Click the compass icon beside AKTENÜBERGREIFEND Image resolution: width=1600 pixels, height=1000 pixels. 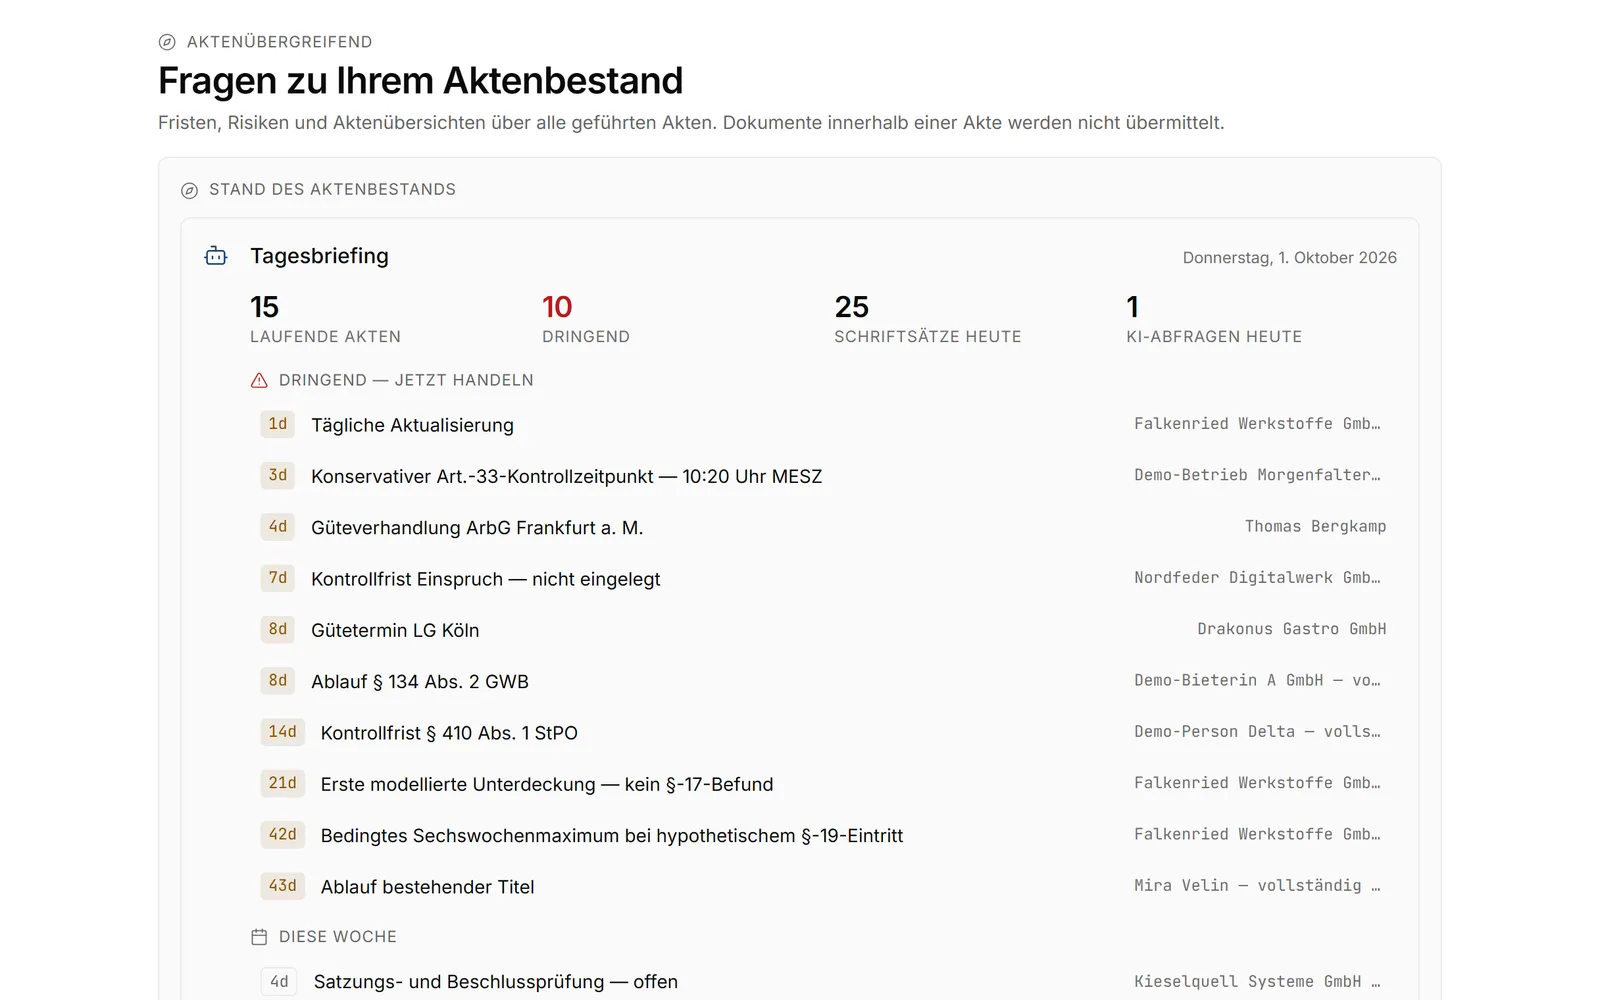[167, 42]
